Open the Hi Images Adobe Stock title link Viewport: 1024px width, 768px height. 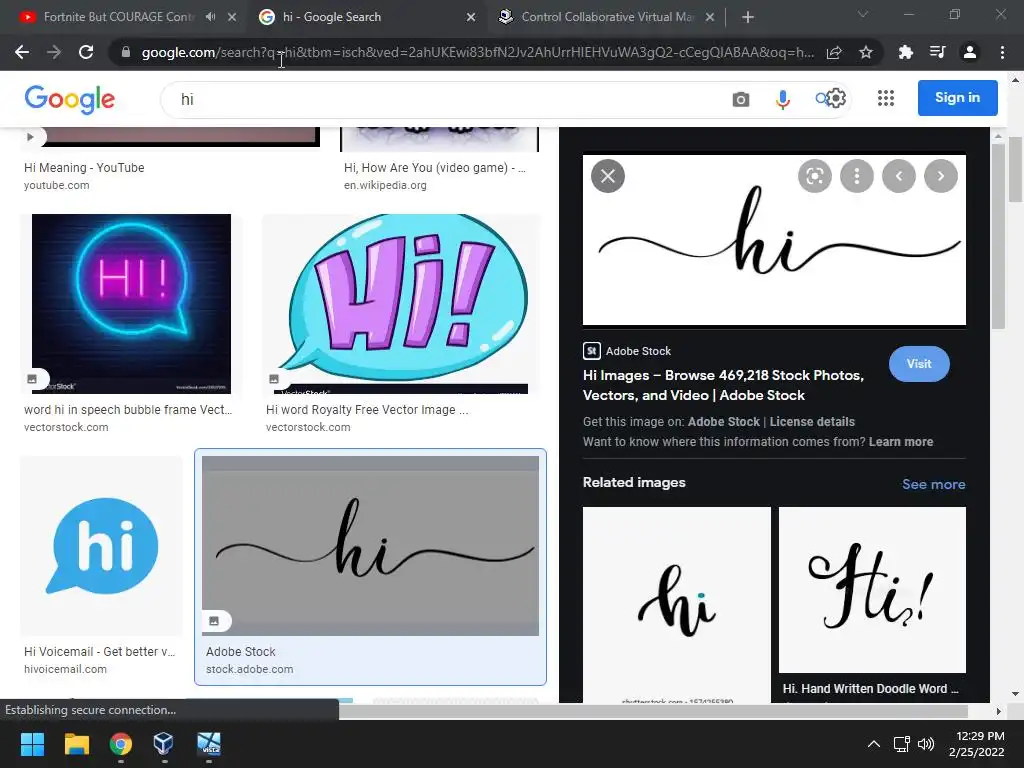click(723, 385)
